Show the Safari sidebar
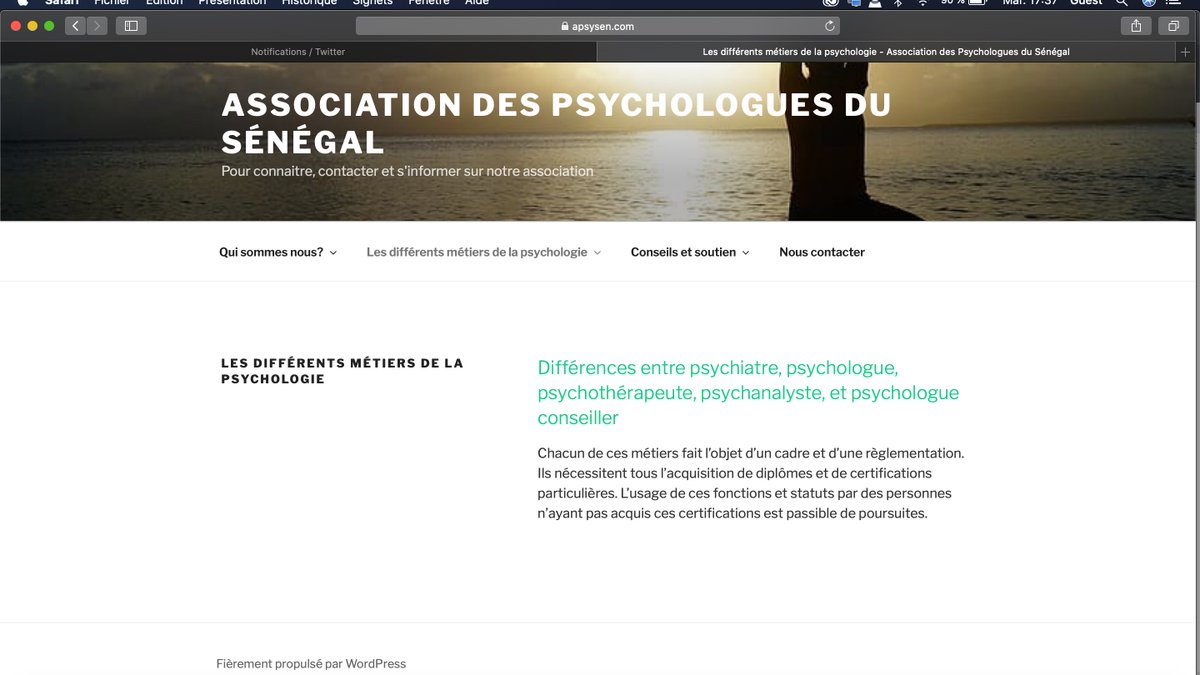 coord(131,26)
